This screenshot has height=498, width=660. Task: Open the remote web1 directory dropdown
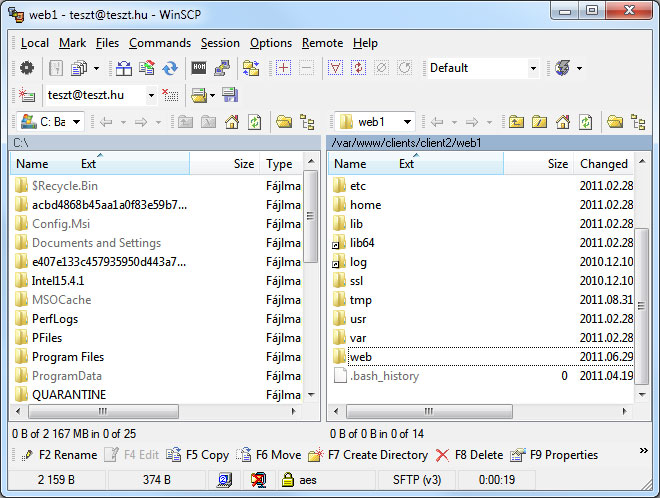407,123
